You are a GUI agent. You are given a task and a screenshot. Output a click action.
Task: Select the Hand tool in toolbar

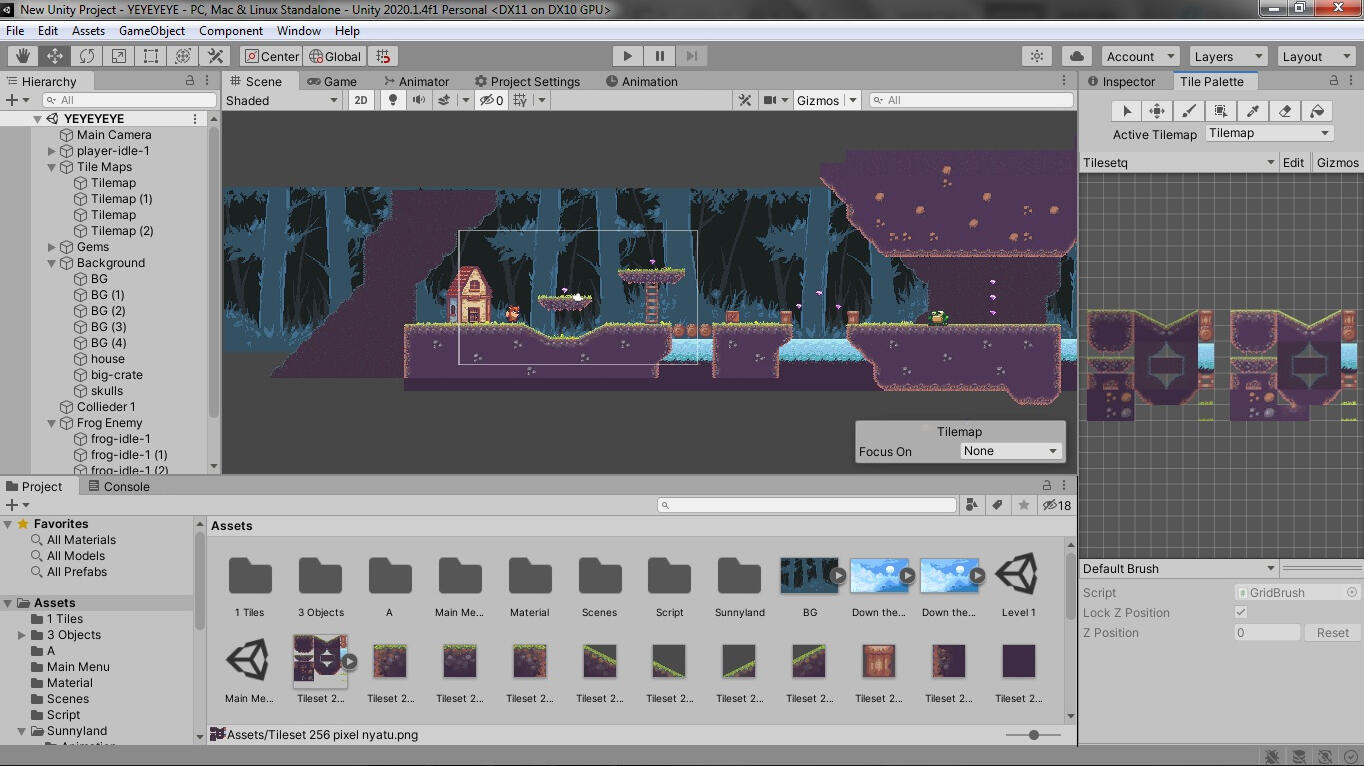22,56
